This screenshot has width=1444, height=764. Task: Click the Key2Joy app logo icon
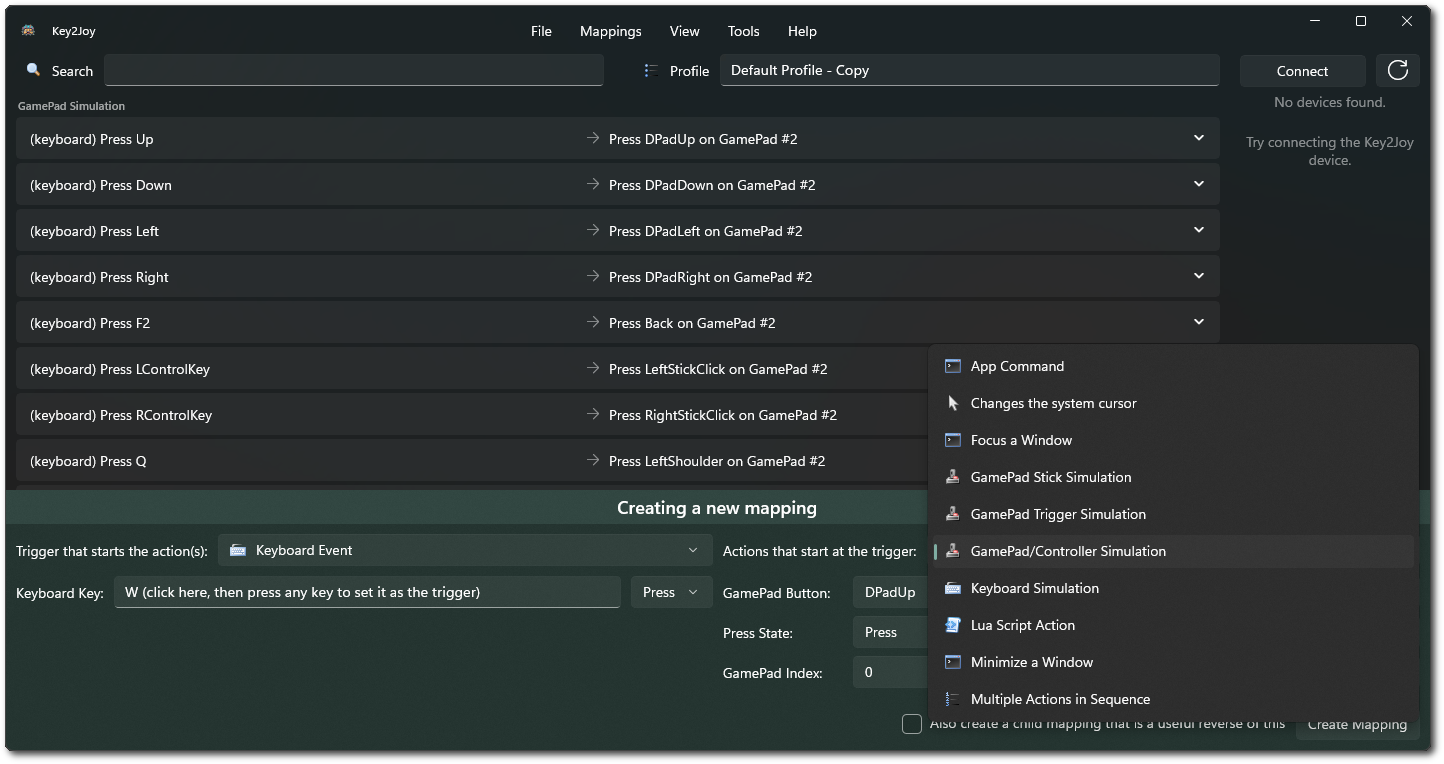click(x=28, y=31)
